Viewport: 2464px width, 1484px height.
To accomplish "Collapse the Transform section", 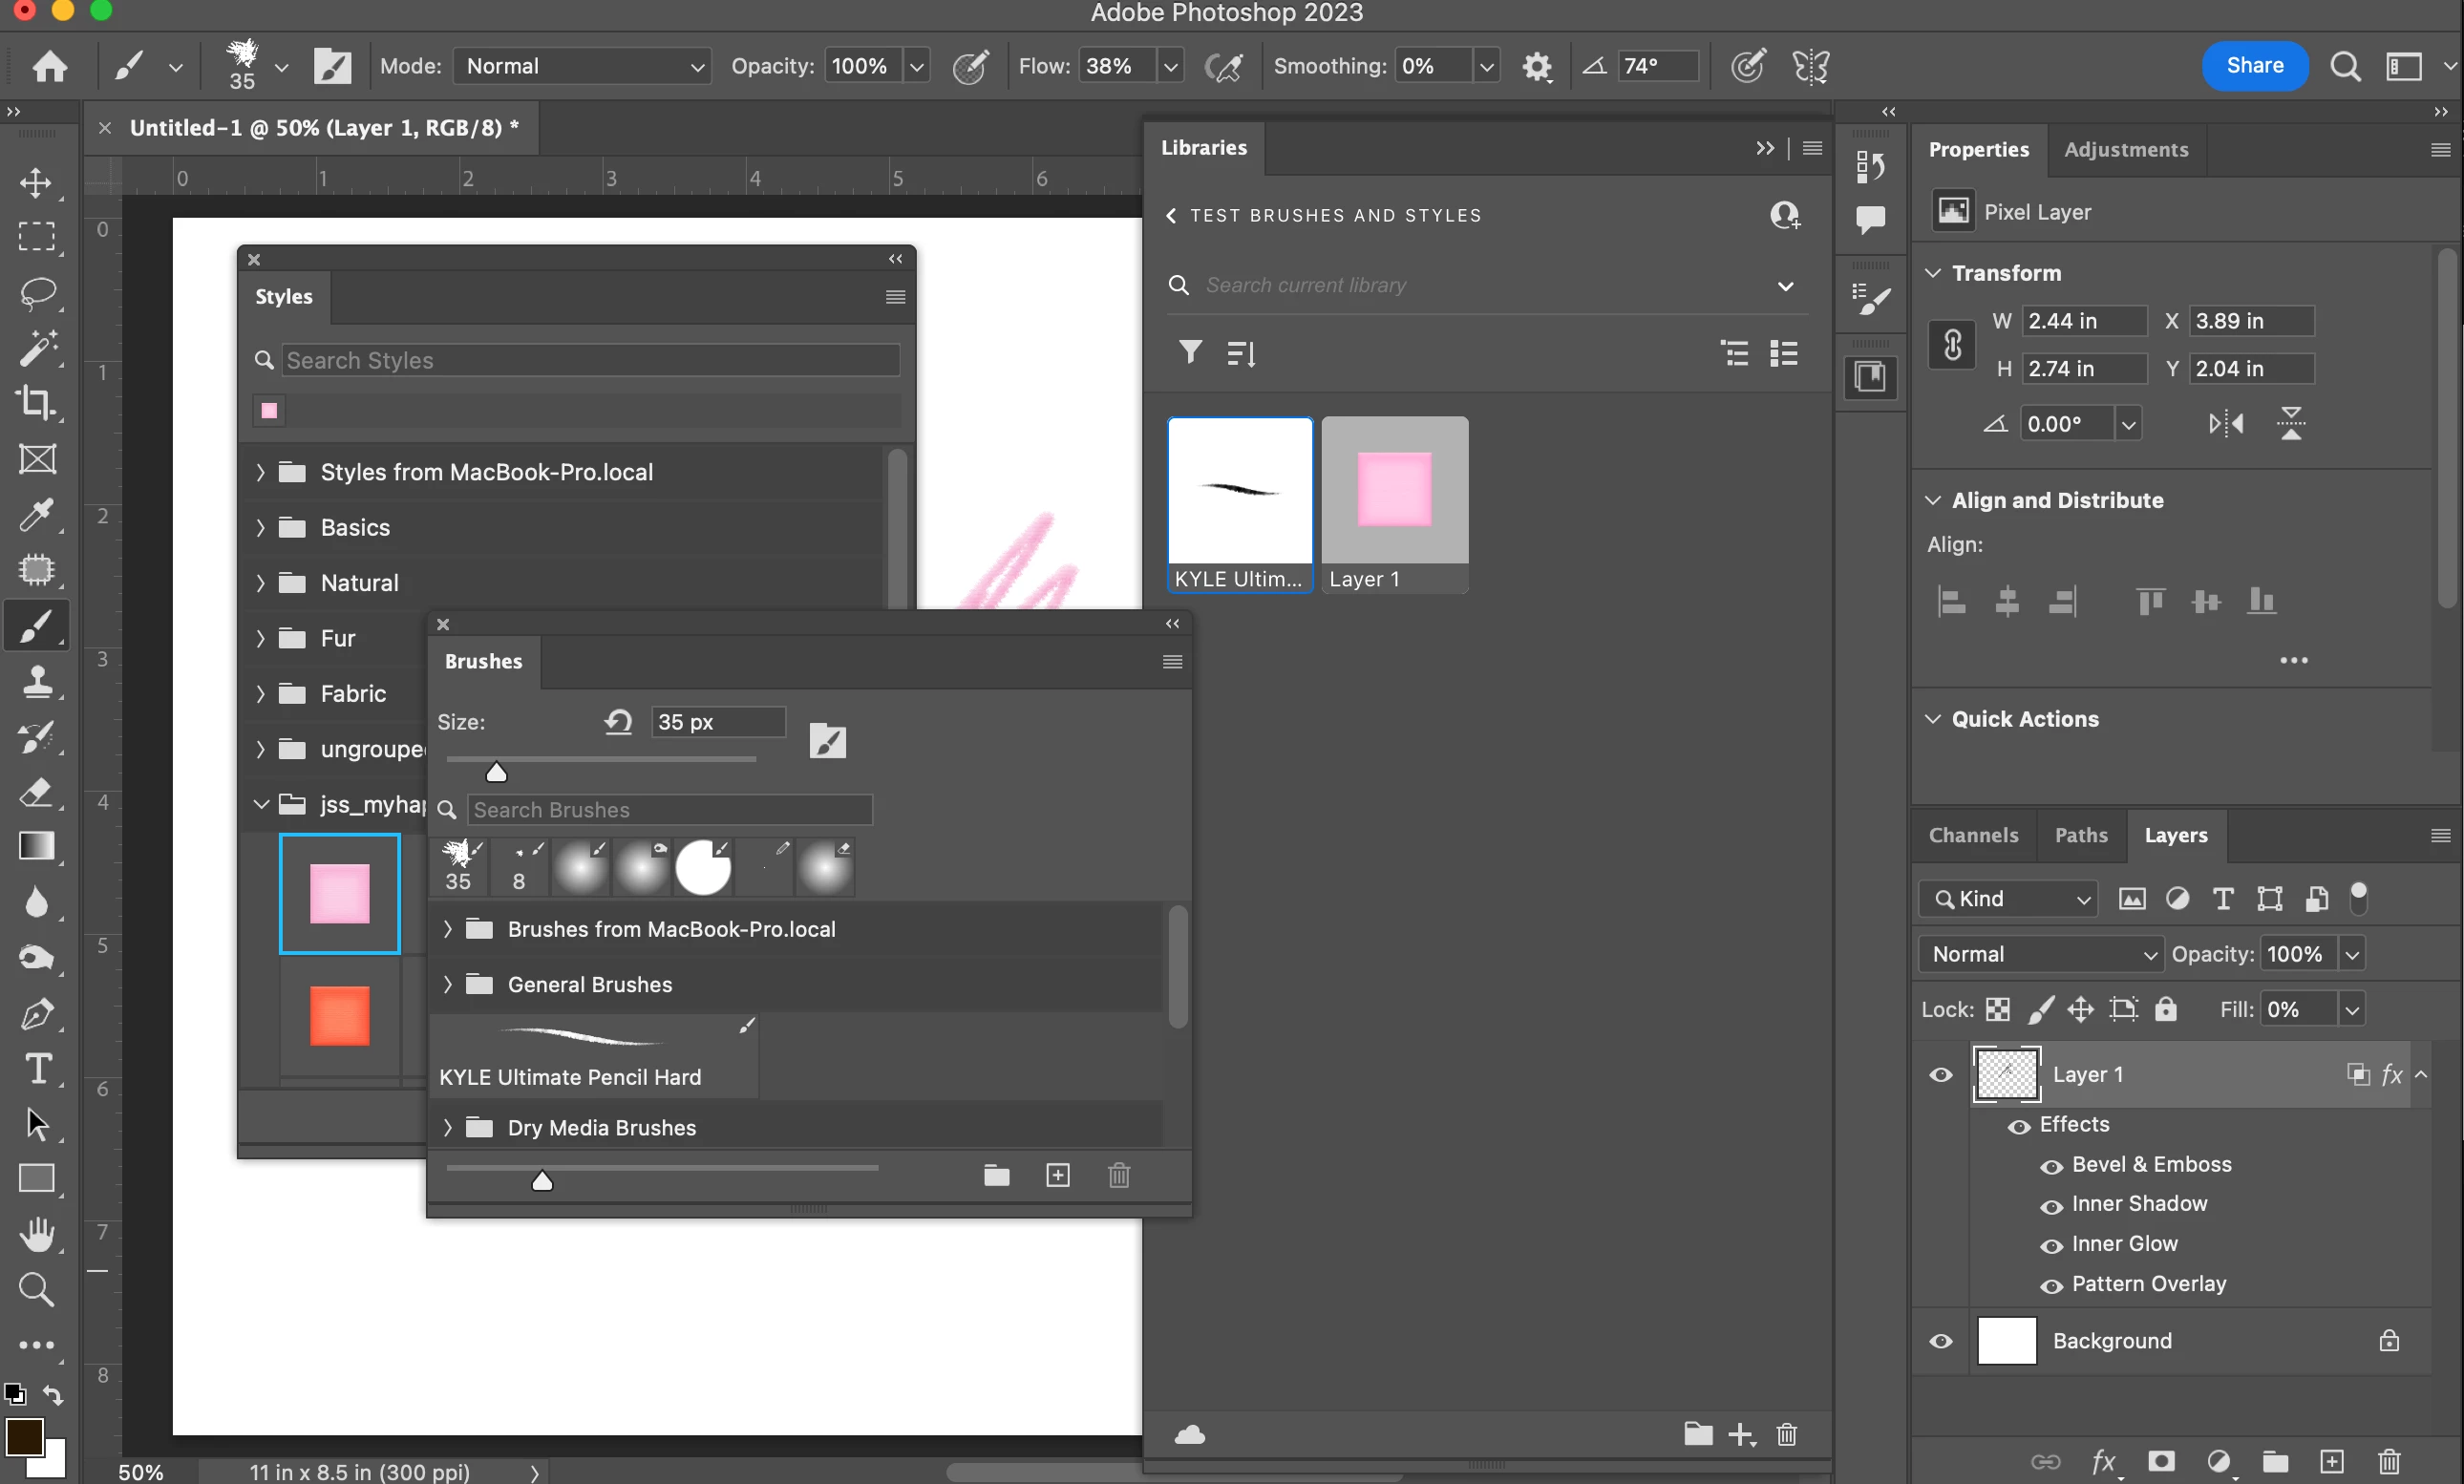I will click(x=1933, y=273).
